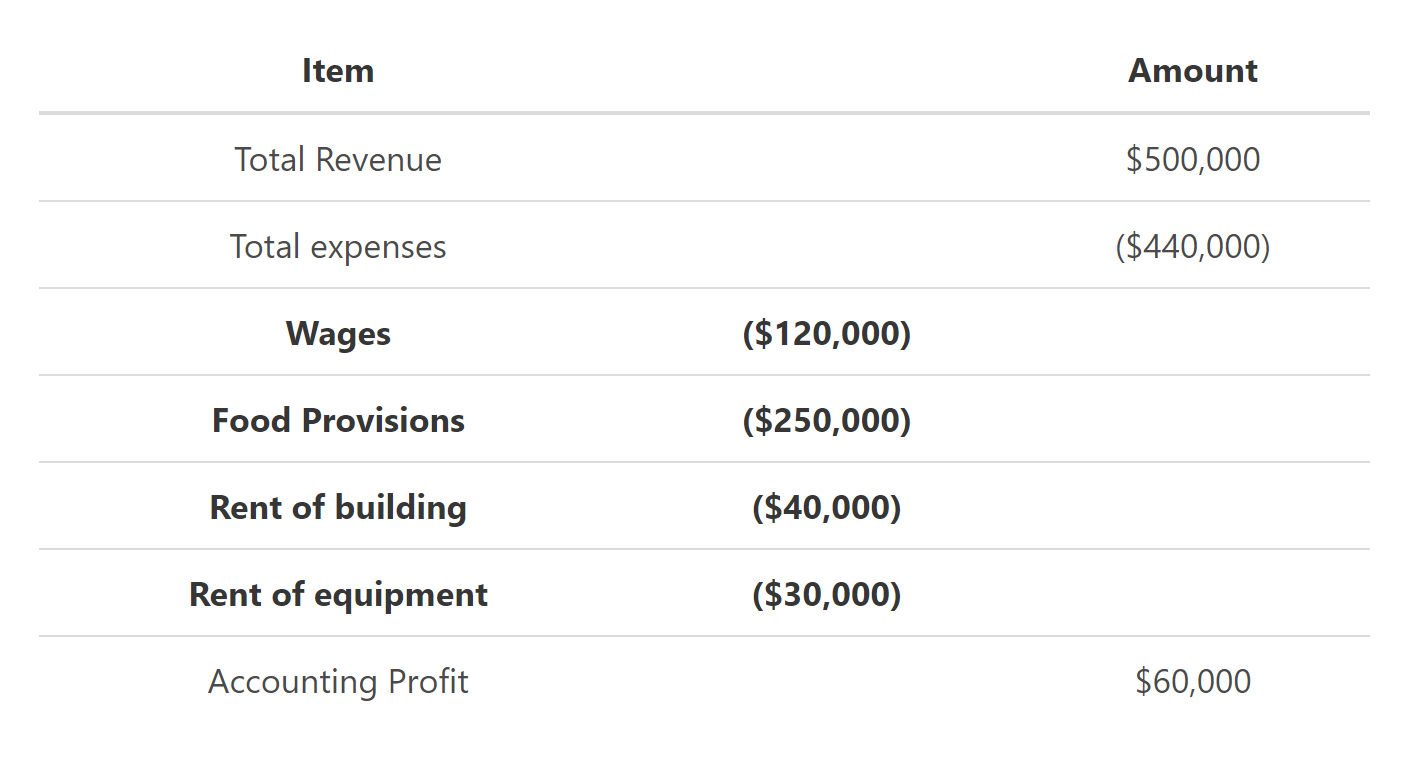Click the ($40,000) building rent value
This screenshot has height=758, width=1415.
click(x=826, y=508)
